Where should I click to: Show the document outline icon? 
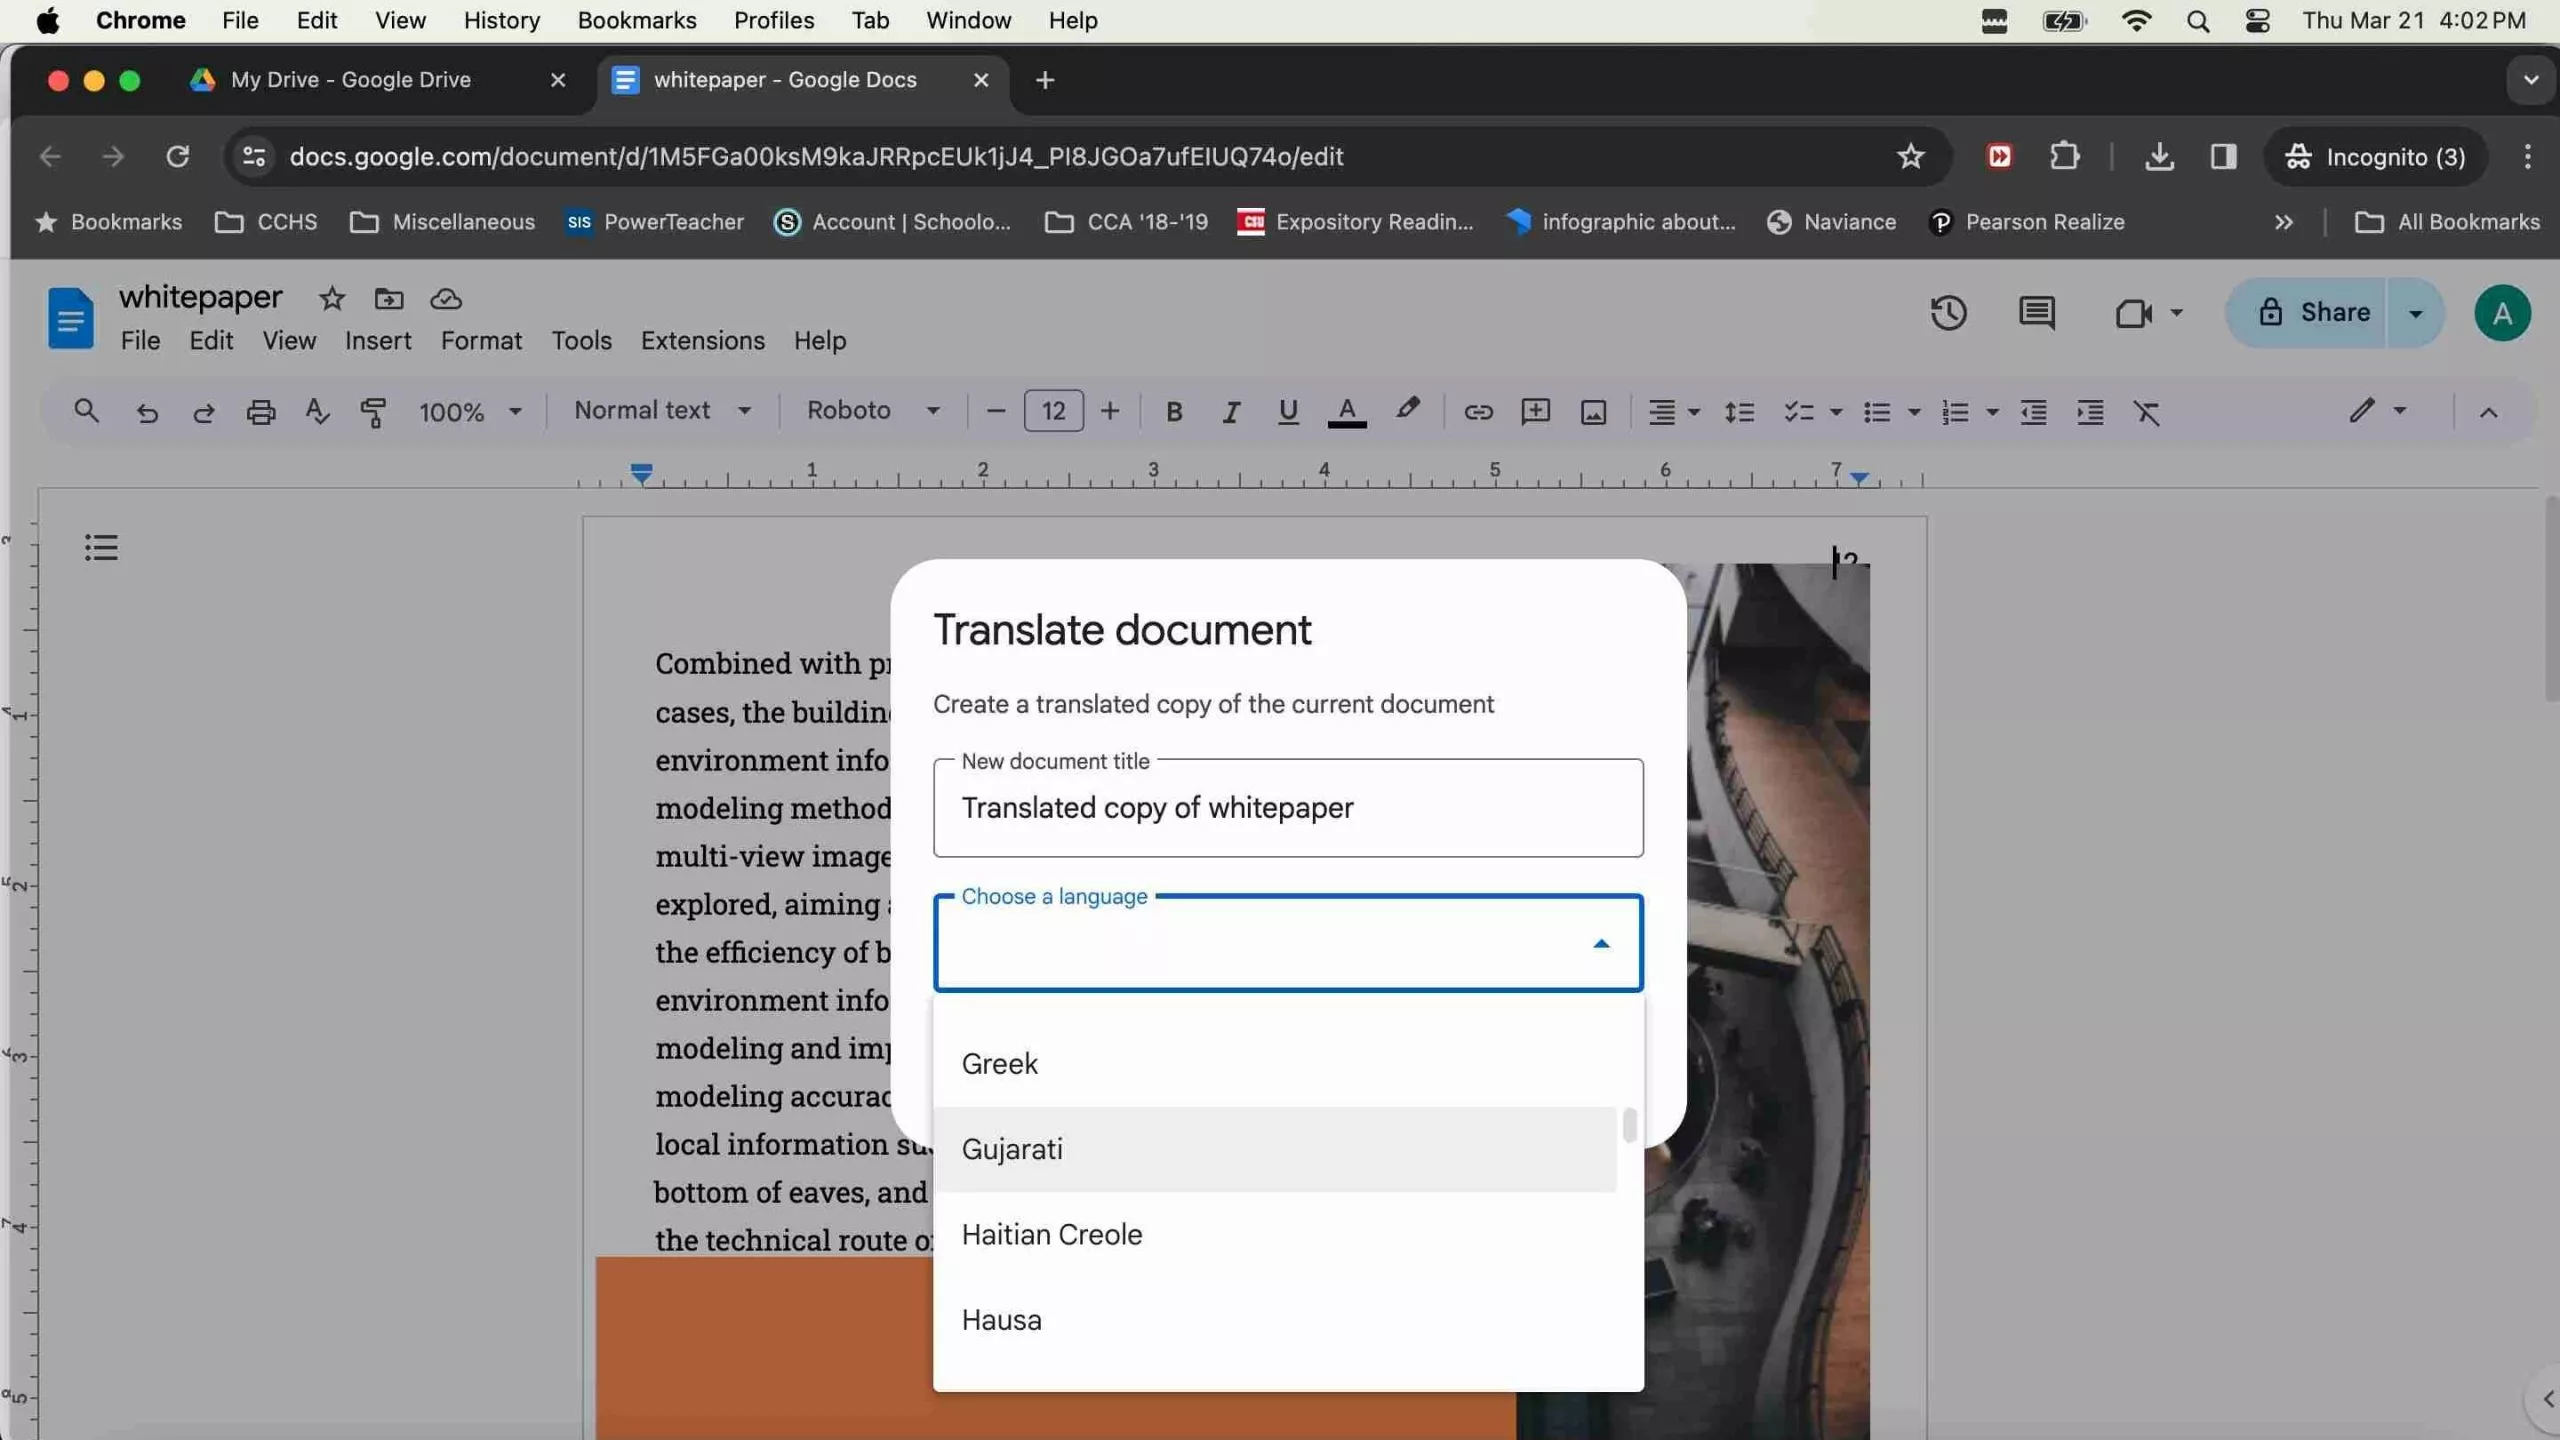(100, 546)
